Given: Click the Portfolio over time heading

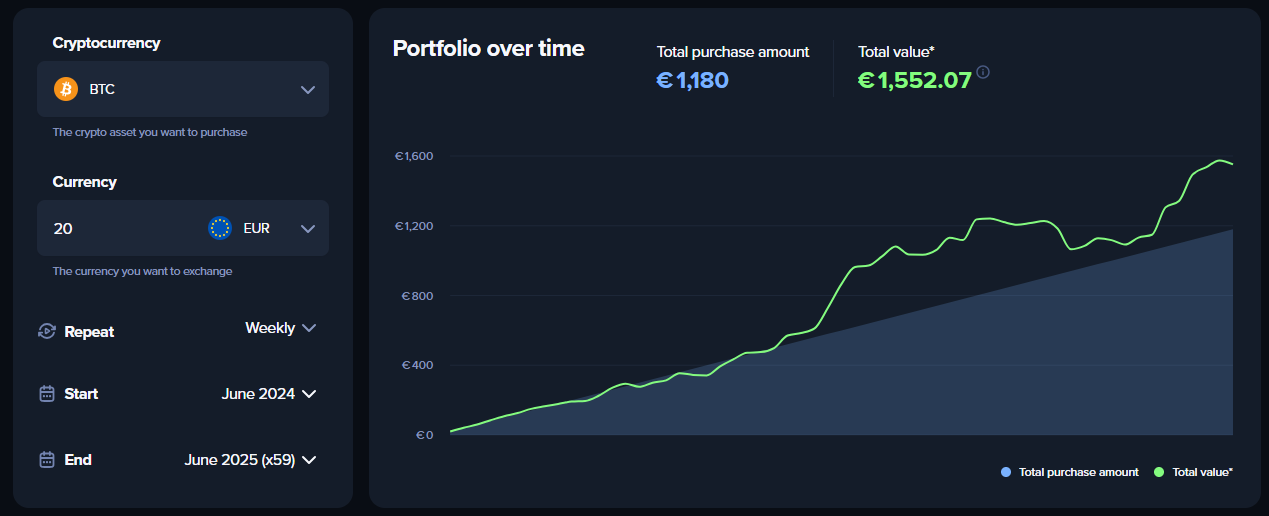Looking at the screenshot, I should [x=488, y=48].
